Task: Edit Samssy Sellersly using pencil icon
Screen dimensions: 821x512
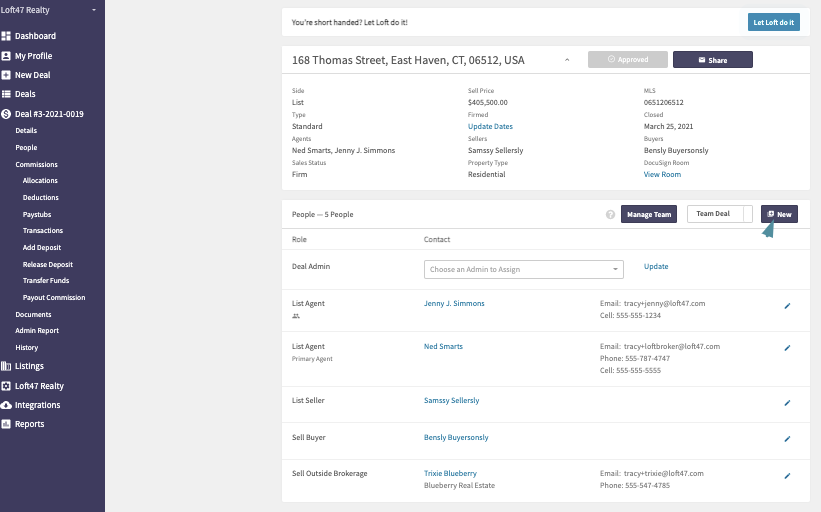Action: [787, 403]
